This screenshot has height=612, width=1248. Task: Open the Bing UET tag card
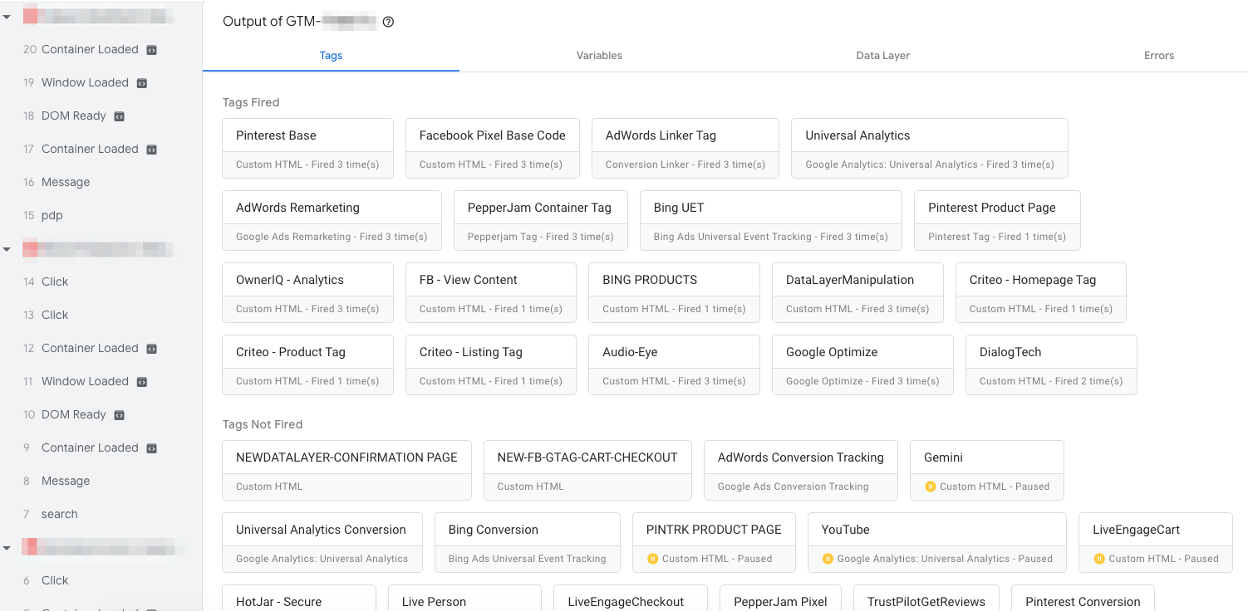pos(771,221)
